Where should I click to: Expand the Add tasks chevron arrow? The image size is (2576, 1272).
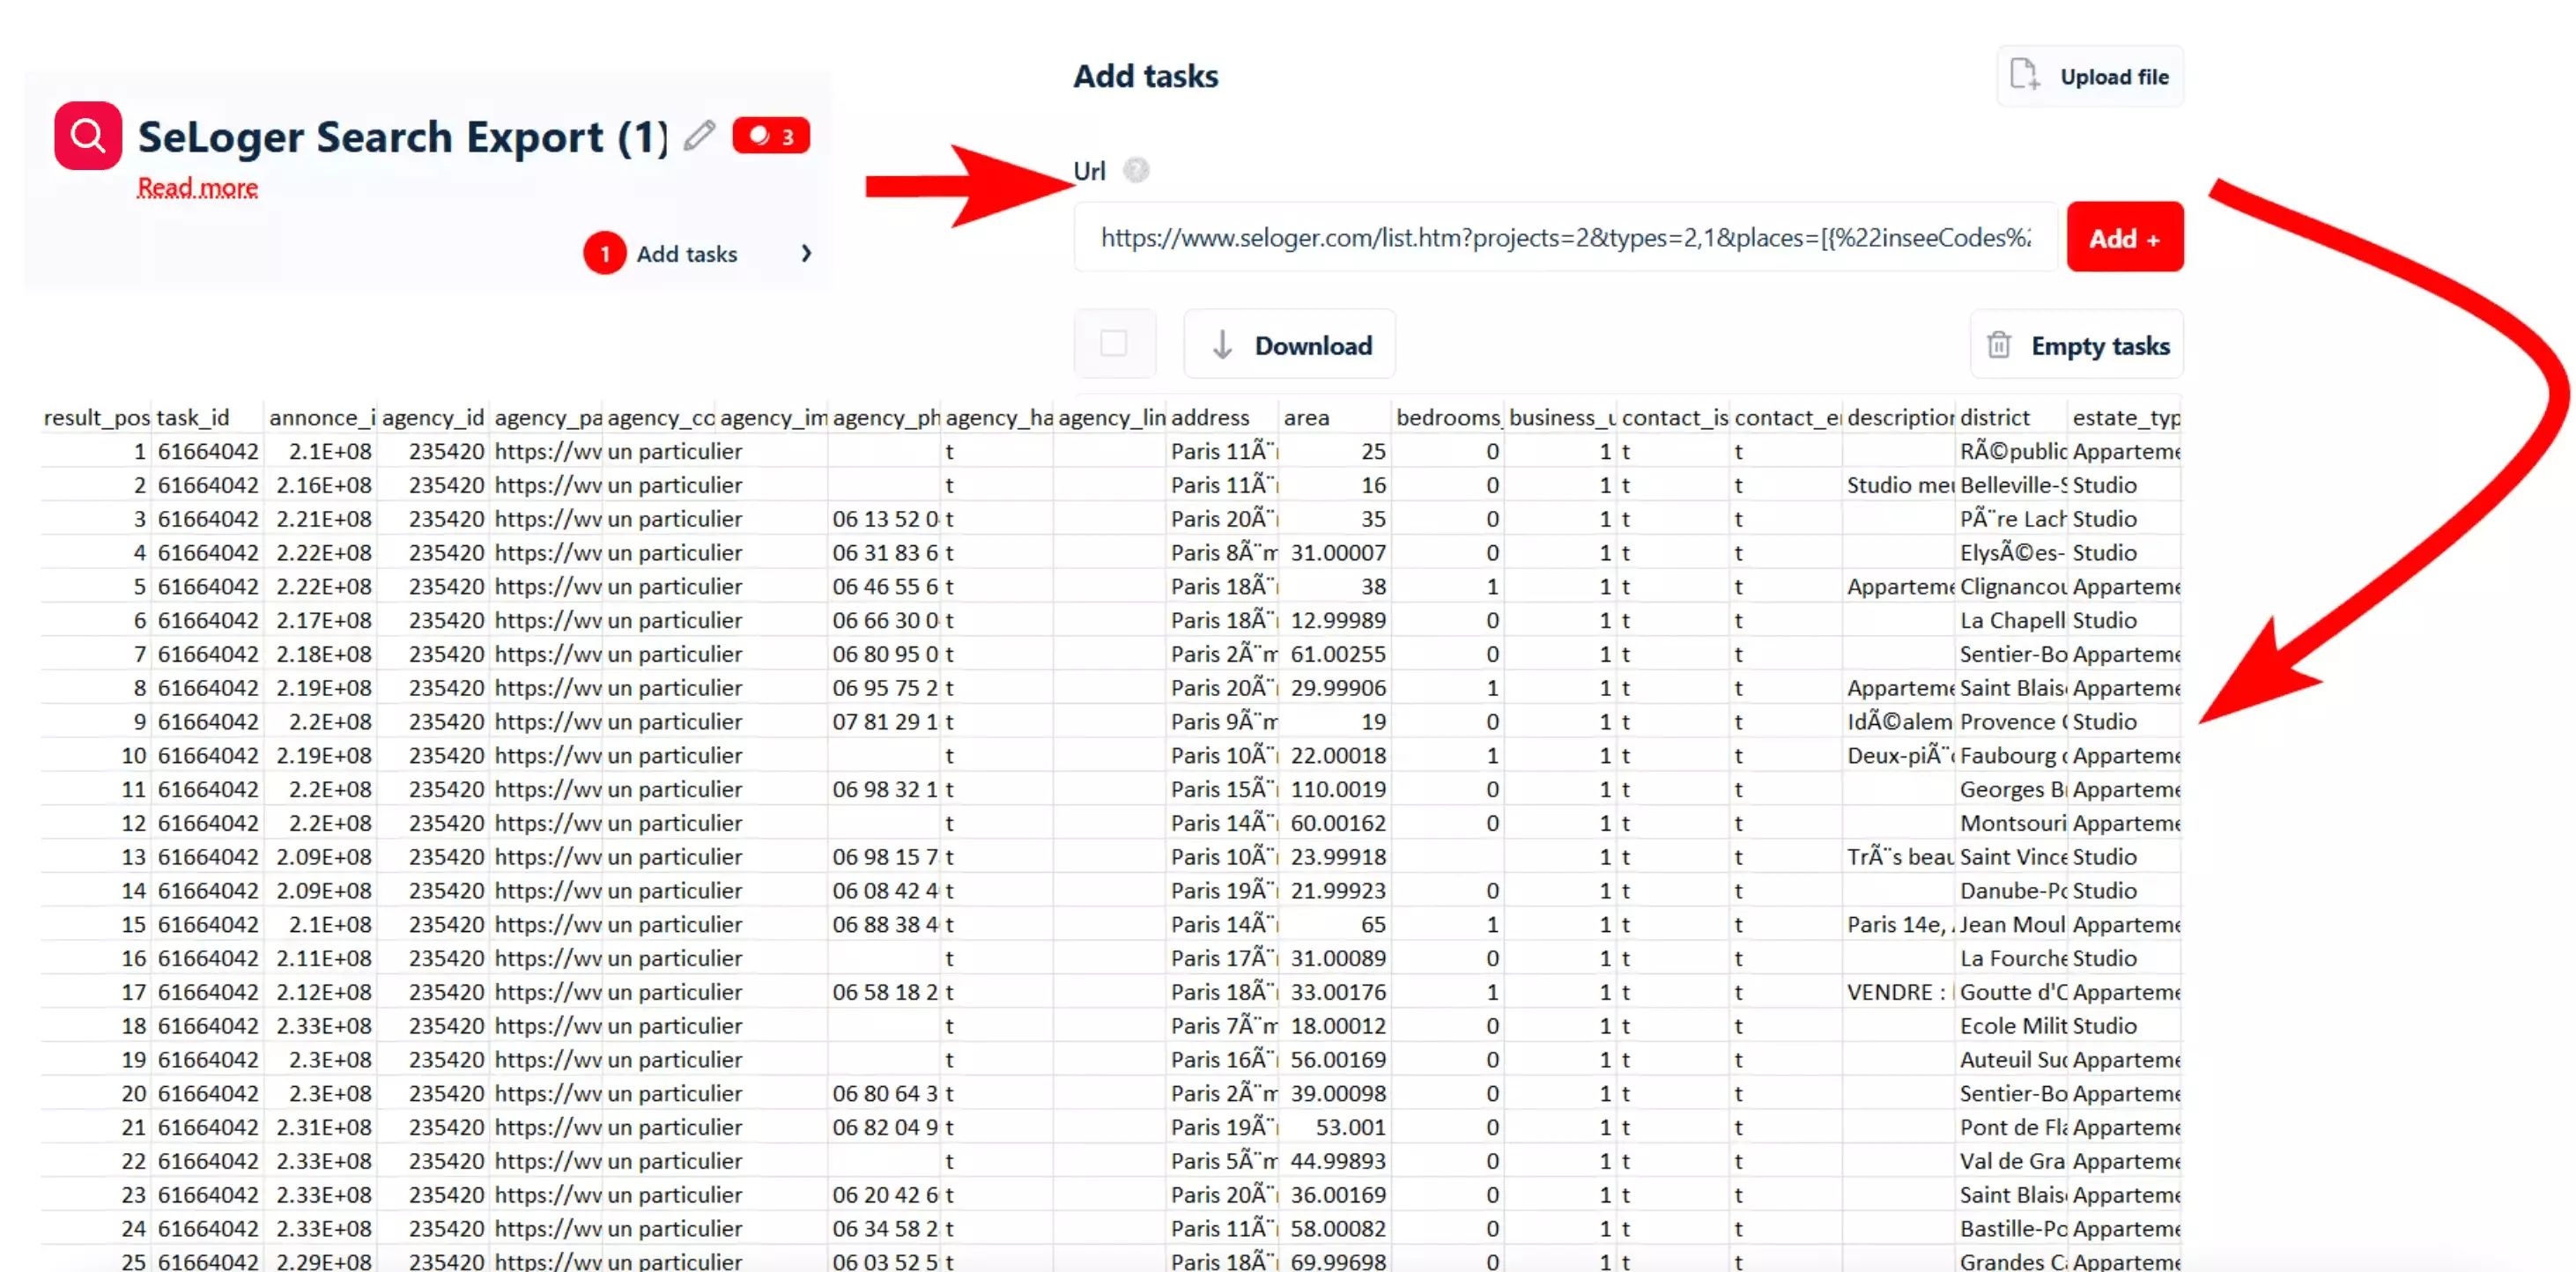coord(806,254)
